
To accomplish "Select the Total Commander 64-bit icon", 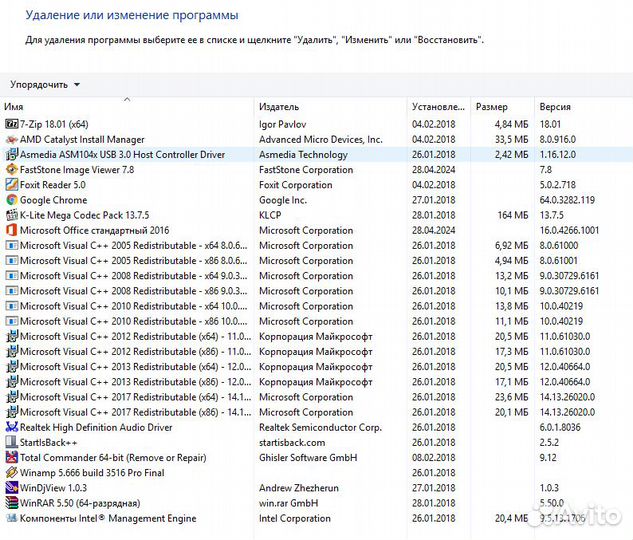I will (11, 458).
